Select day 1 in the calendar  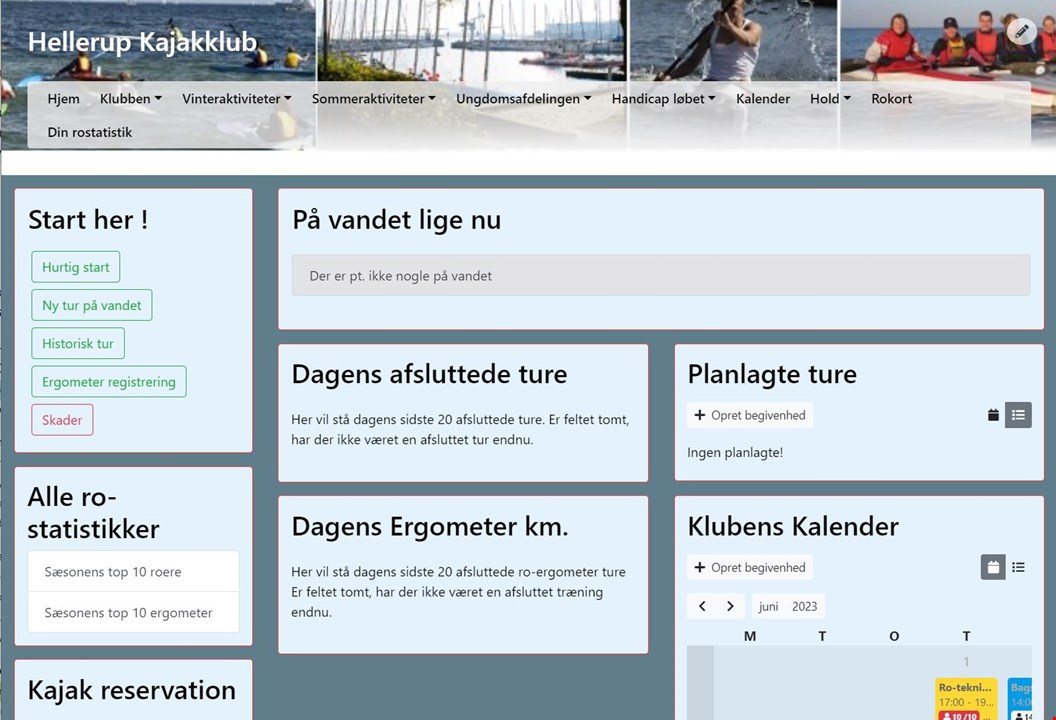(x=966, y=661)
